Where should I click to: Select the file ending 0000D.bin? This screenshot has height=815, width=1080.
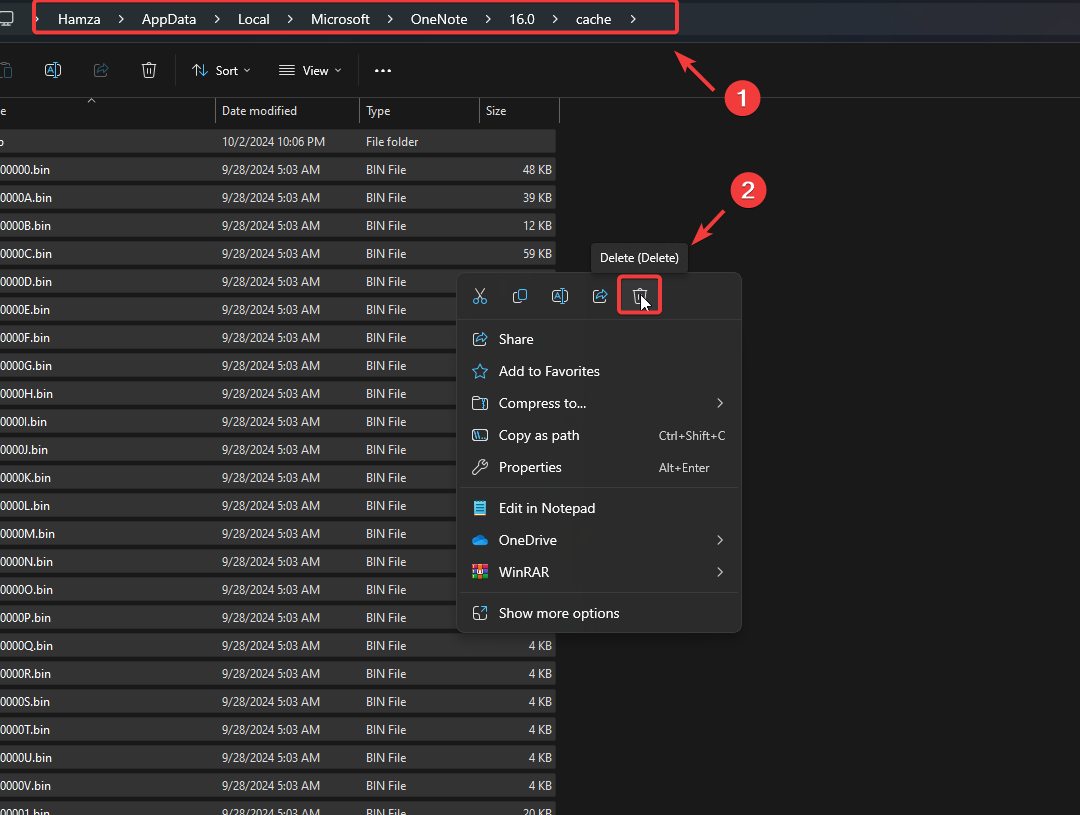[x=229, y=282]
